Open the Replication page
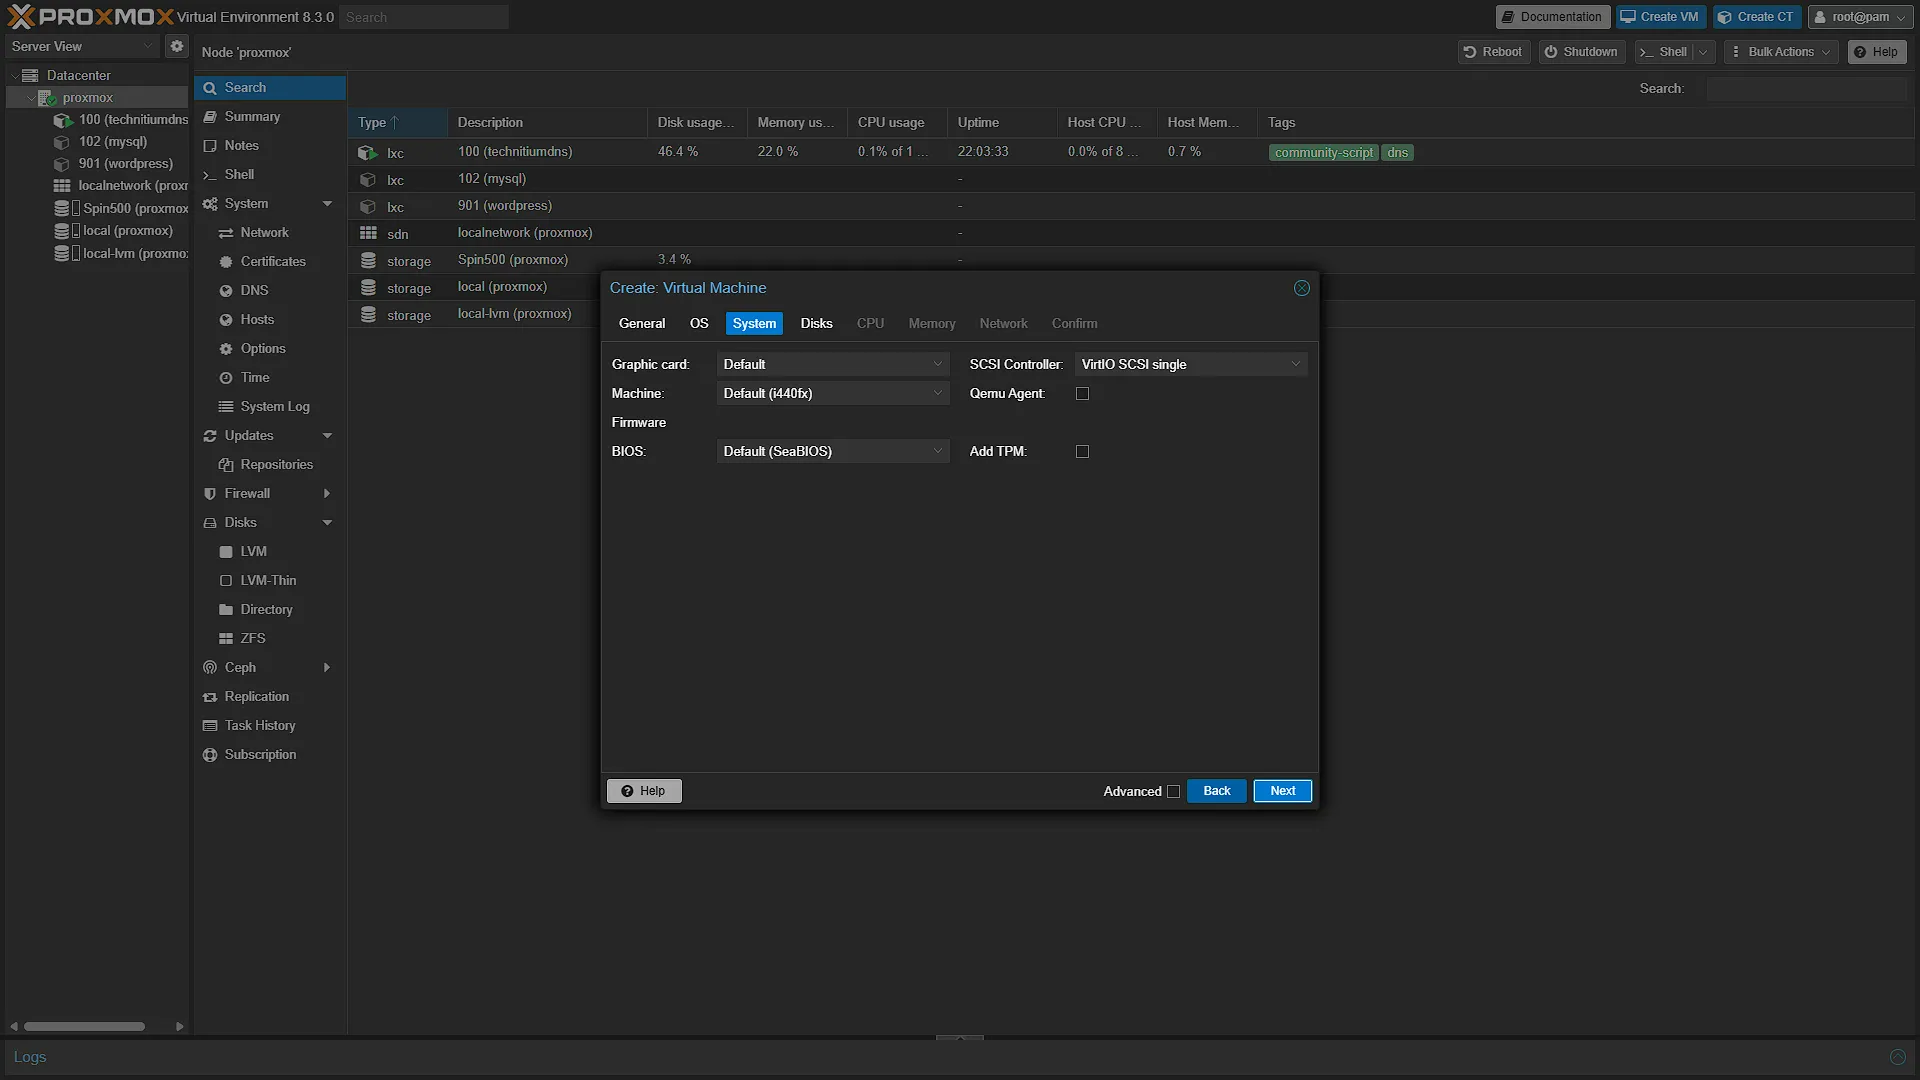Image resolution: width=1920 pixels, height=1080 pixels. coord(256,696)
